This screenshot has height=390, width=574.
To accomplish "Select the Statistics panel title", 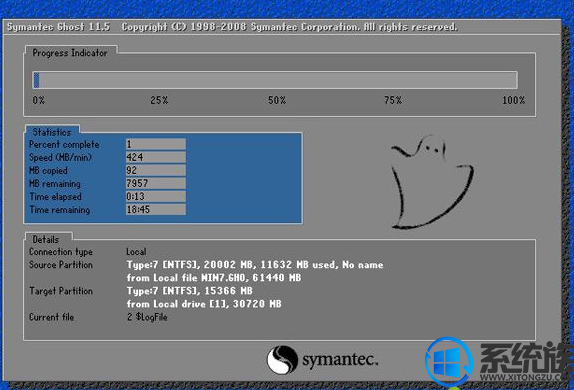I will (52, 132).
